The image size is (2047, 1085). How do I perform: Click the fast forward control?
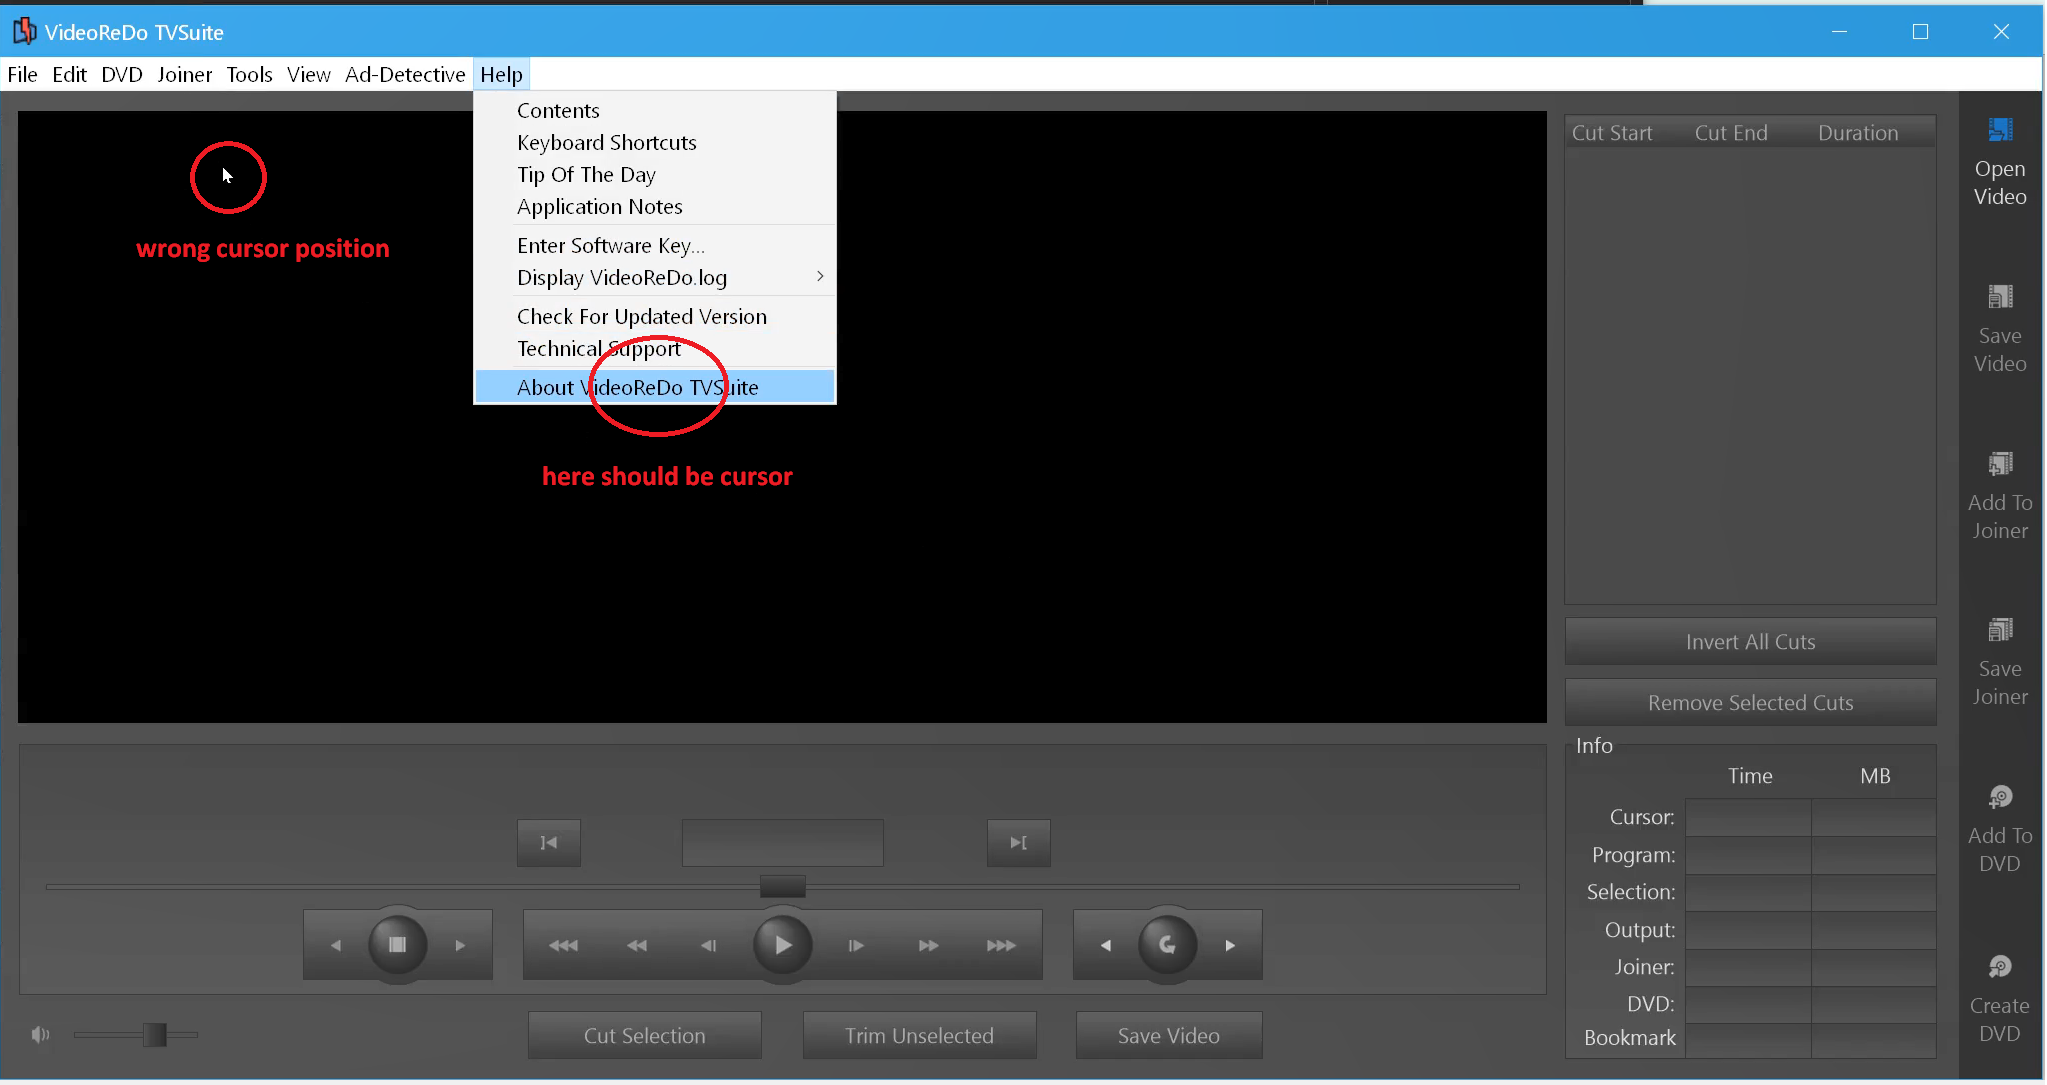coord(927,944)
